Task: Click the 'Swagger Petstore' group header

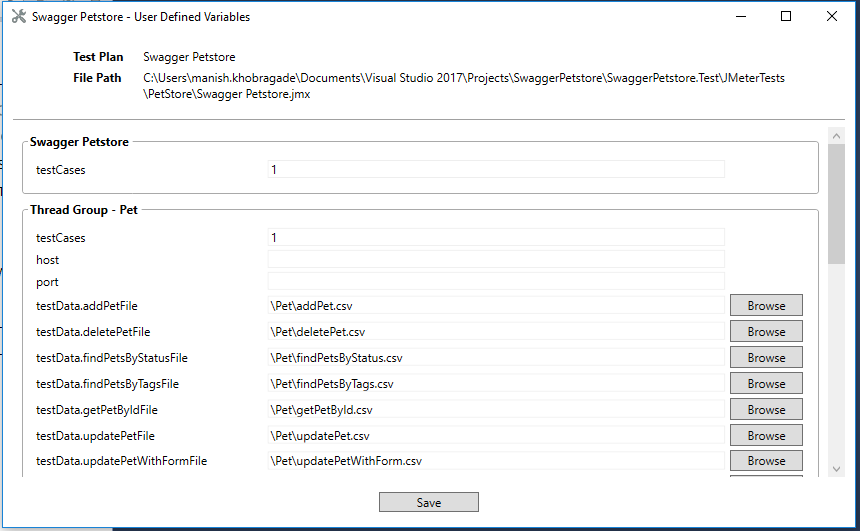Action: click(x=79, y=142)
